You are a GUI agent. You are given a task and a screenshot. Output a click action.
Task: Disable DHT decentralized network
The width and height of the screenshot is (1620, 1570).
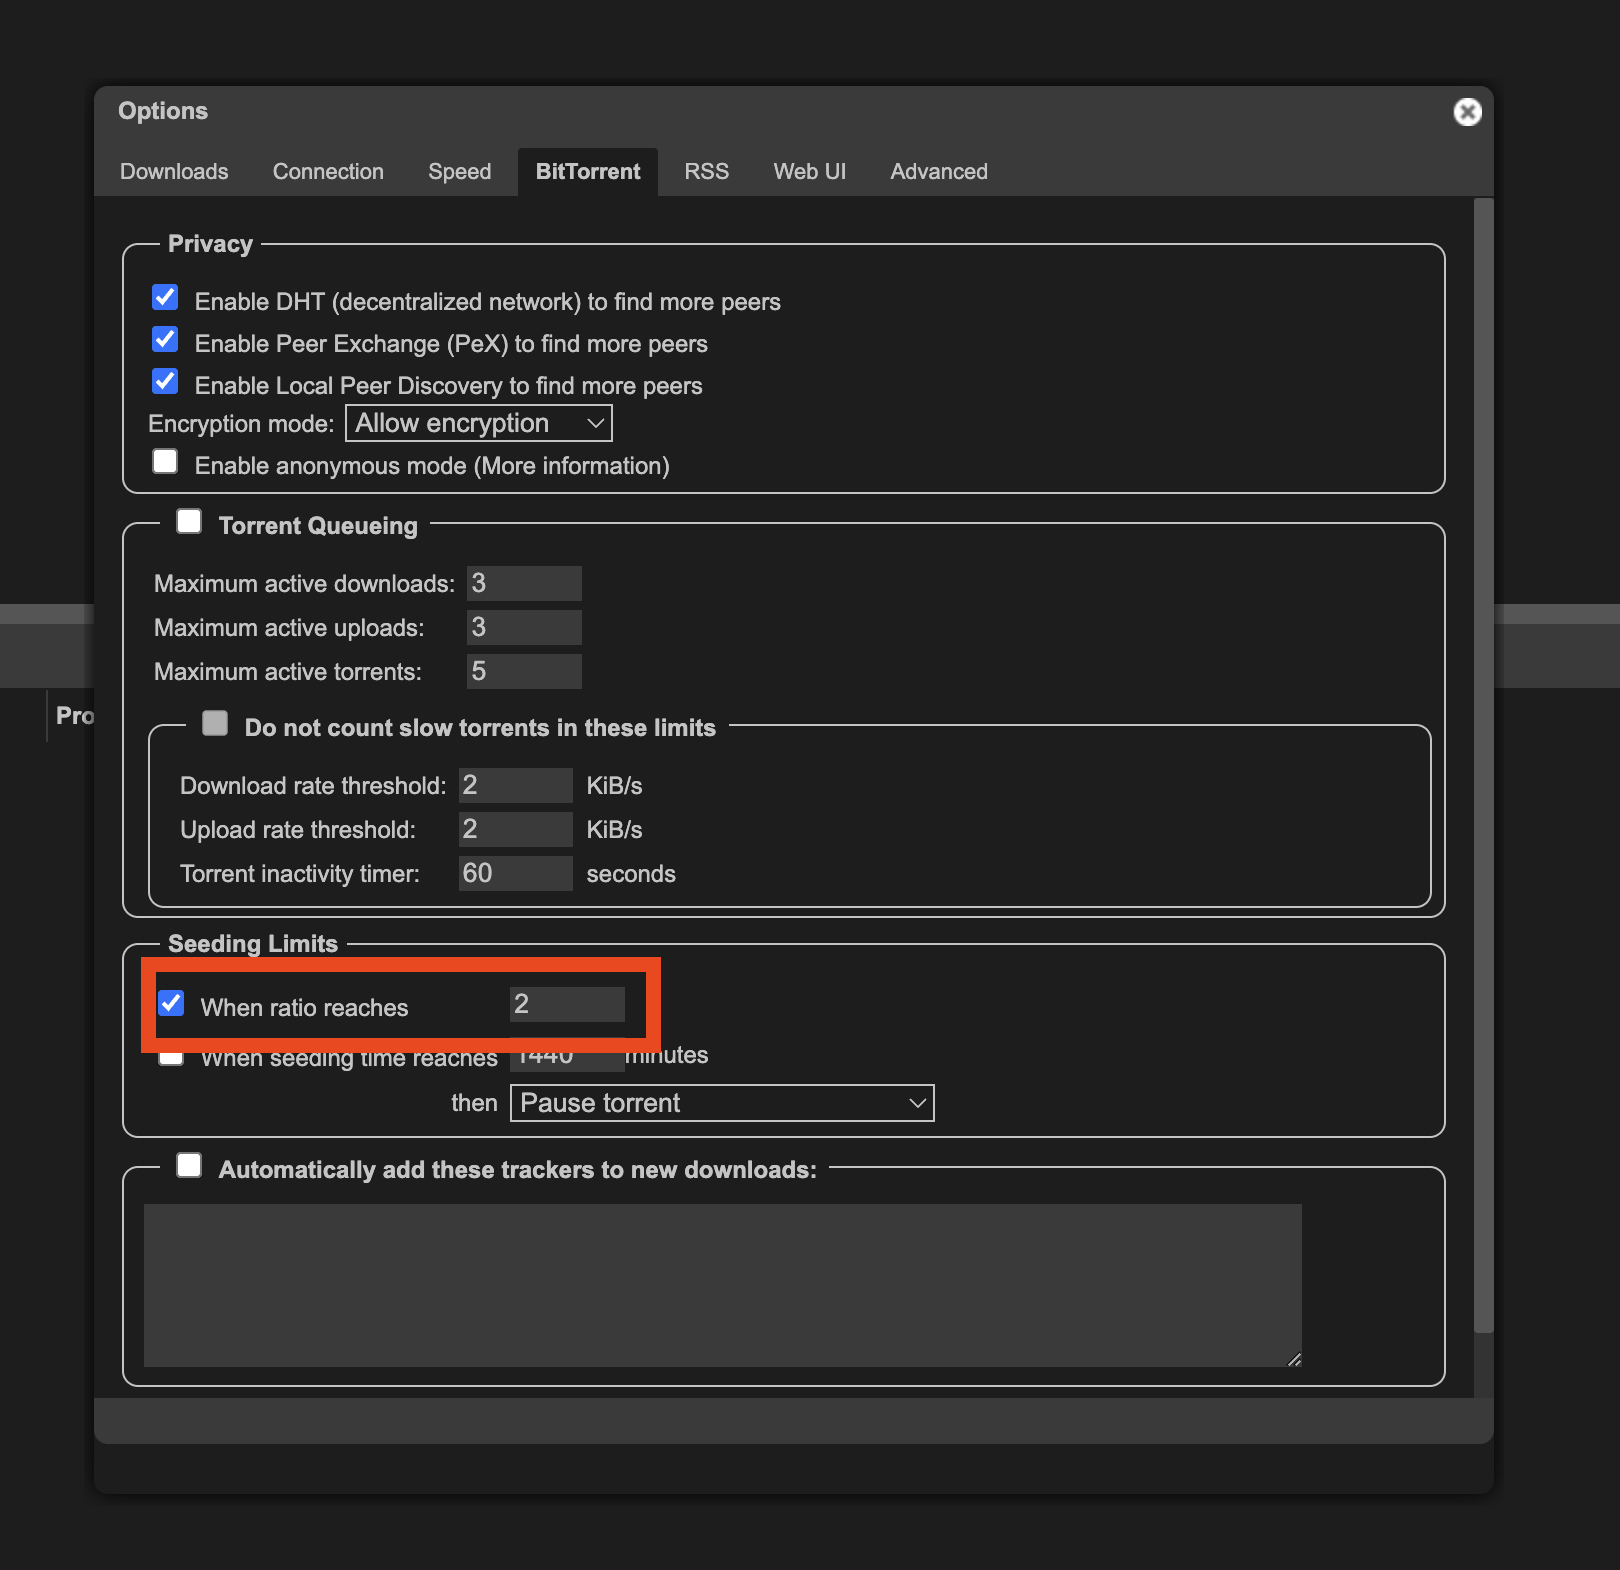pos(165,297)
